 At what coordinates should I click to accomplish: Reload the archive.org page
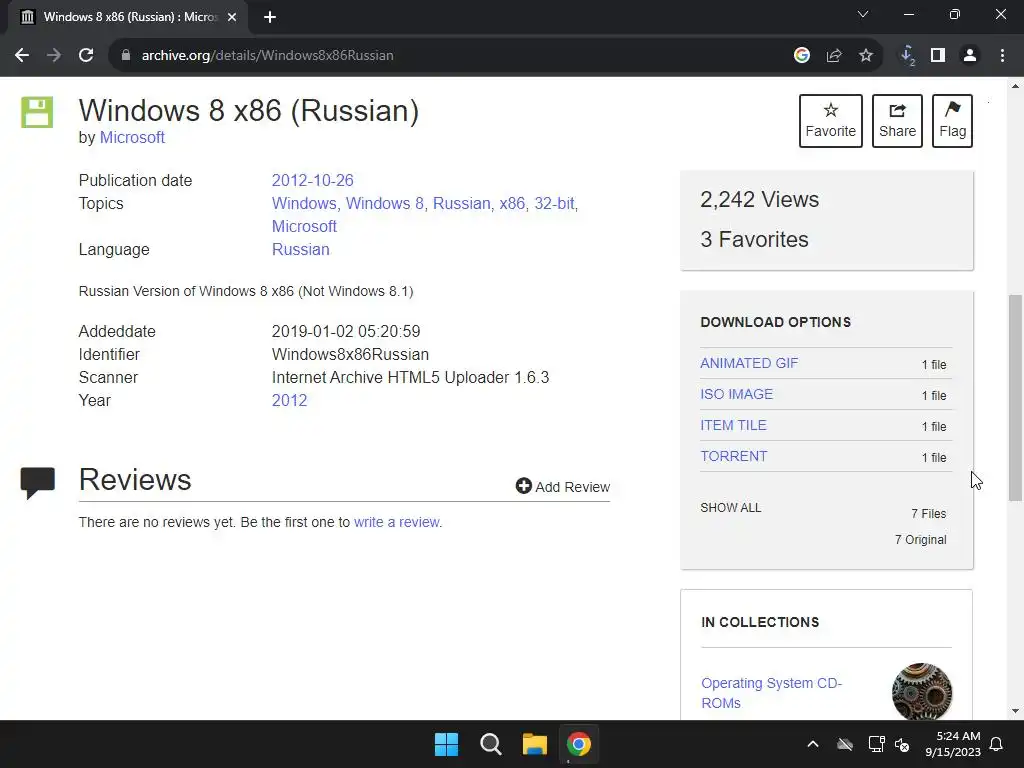tap(86, 56)
